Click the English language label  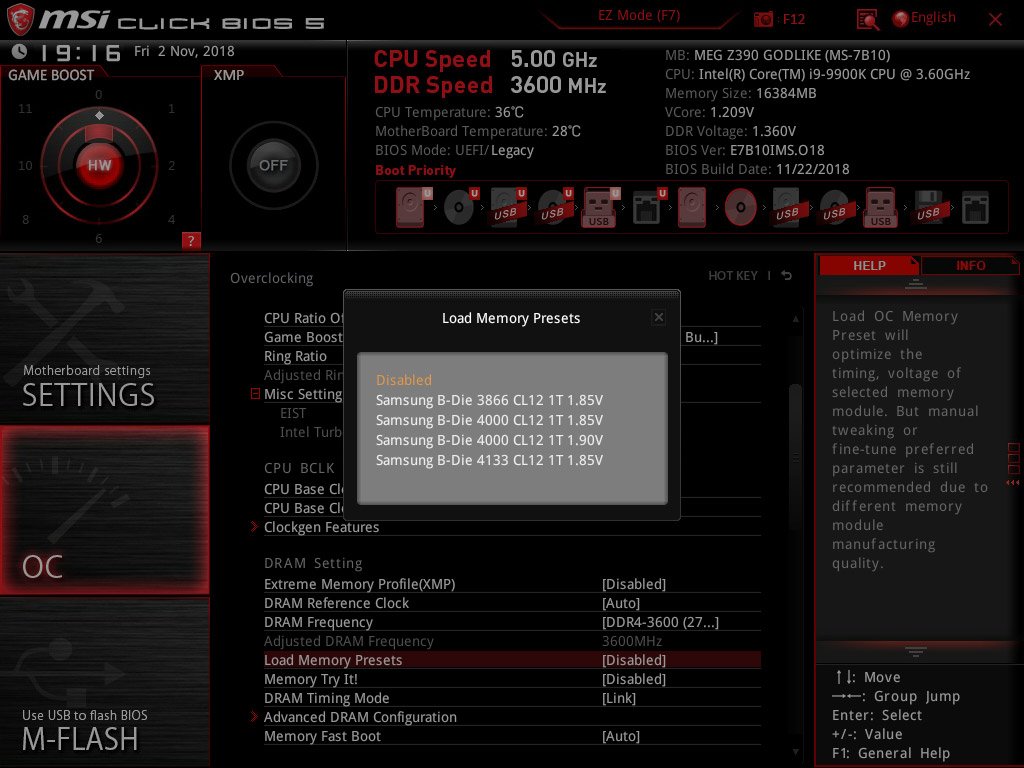coord(933,18)
